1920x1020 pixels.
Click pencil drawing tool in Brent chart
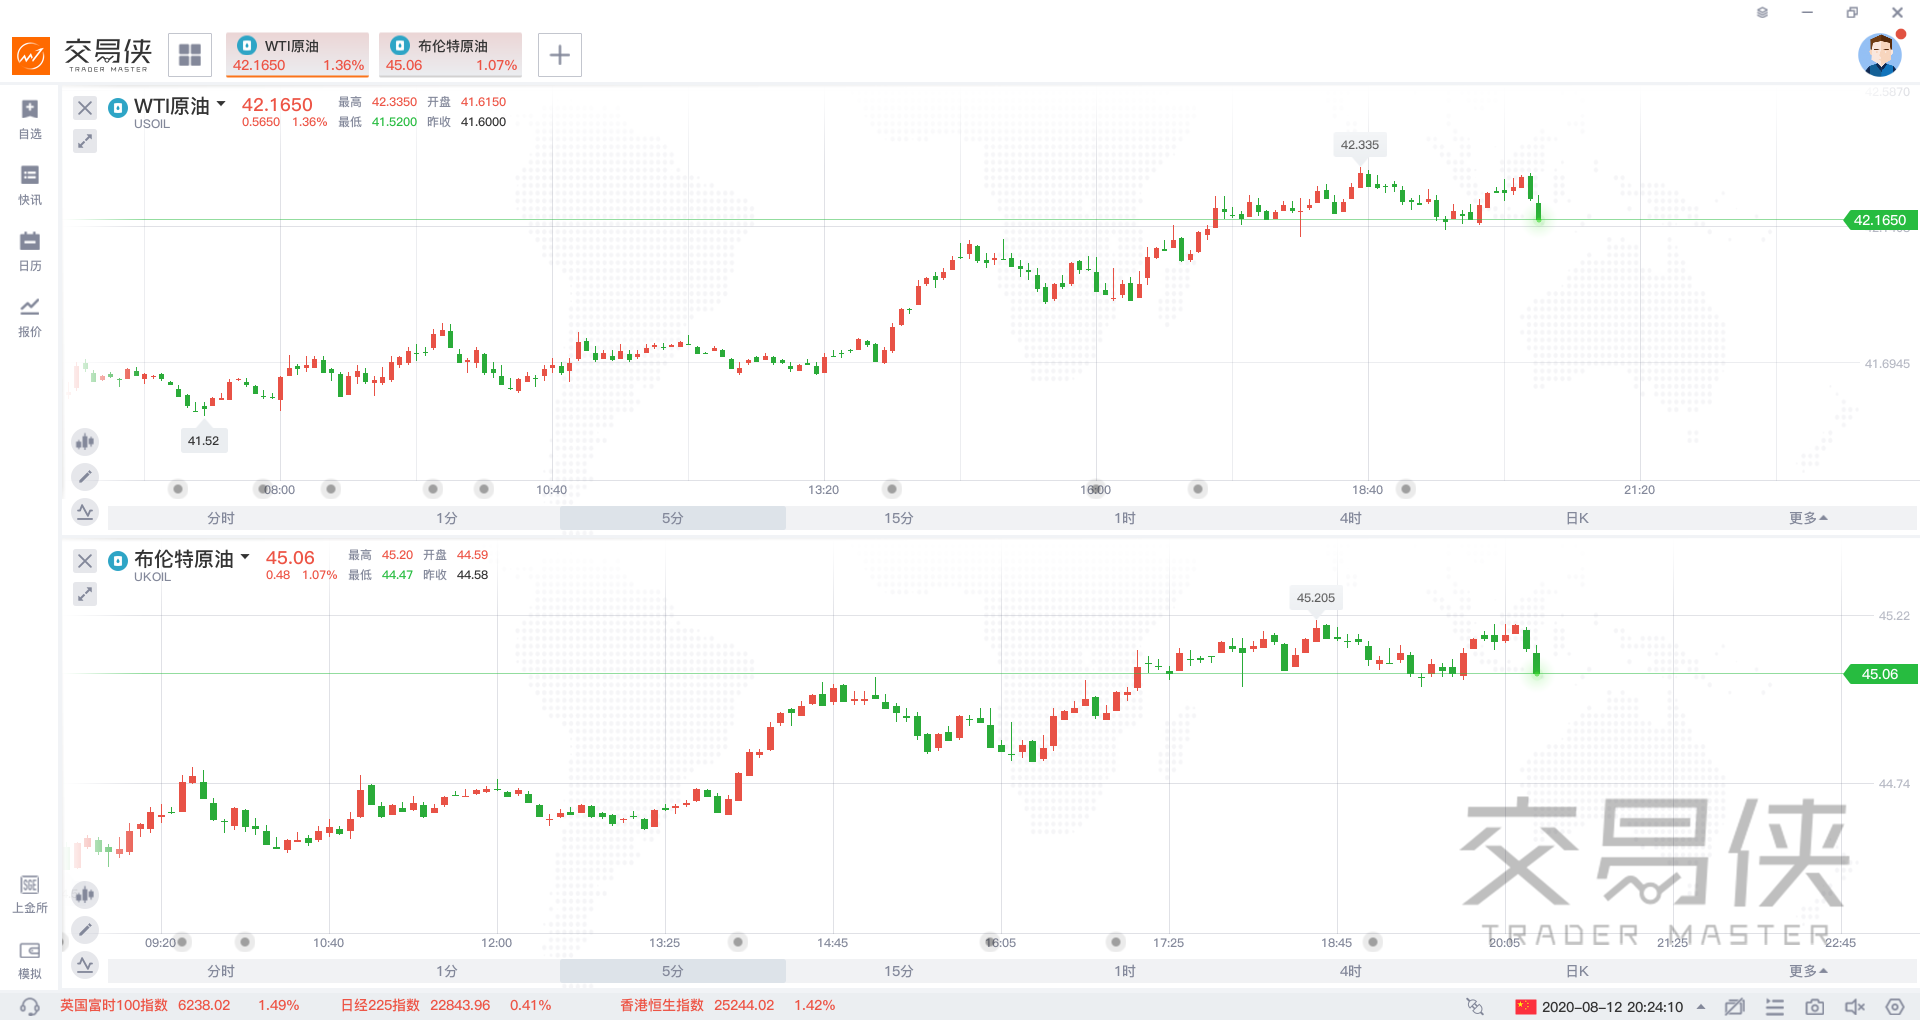(x=85, y=930)
